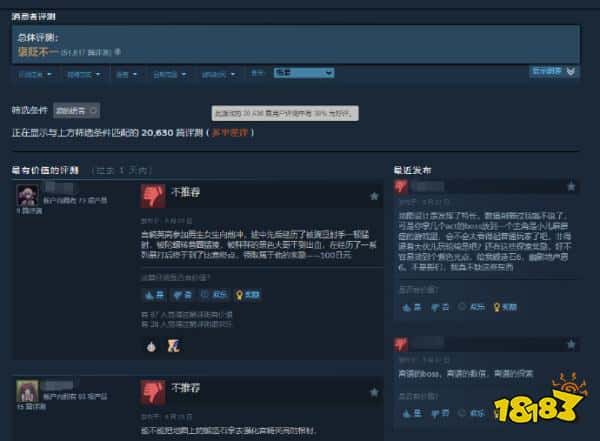The height and width of the screenshot is (441, 600).
Task: Open avatar of the second 不推荐 review author
Action: tap(28, 391)
